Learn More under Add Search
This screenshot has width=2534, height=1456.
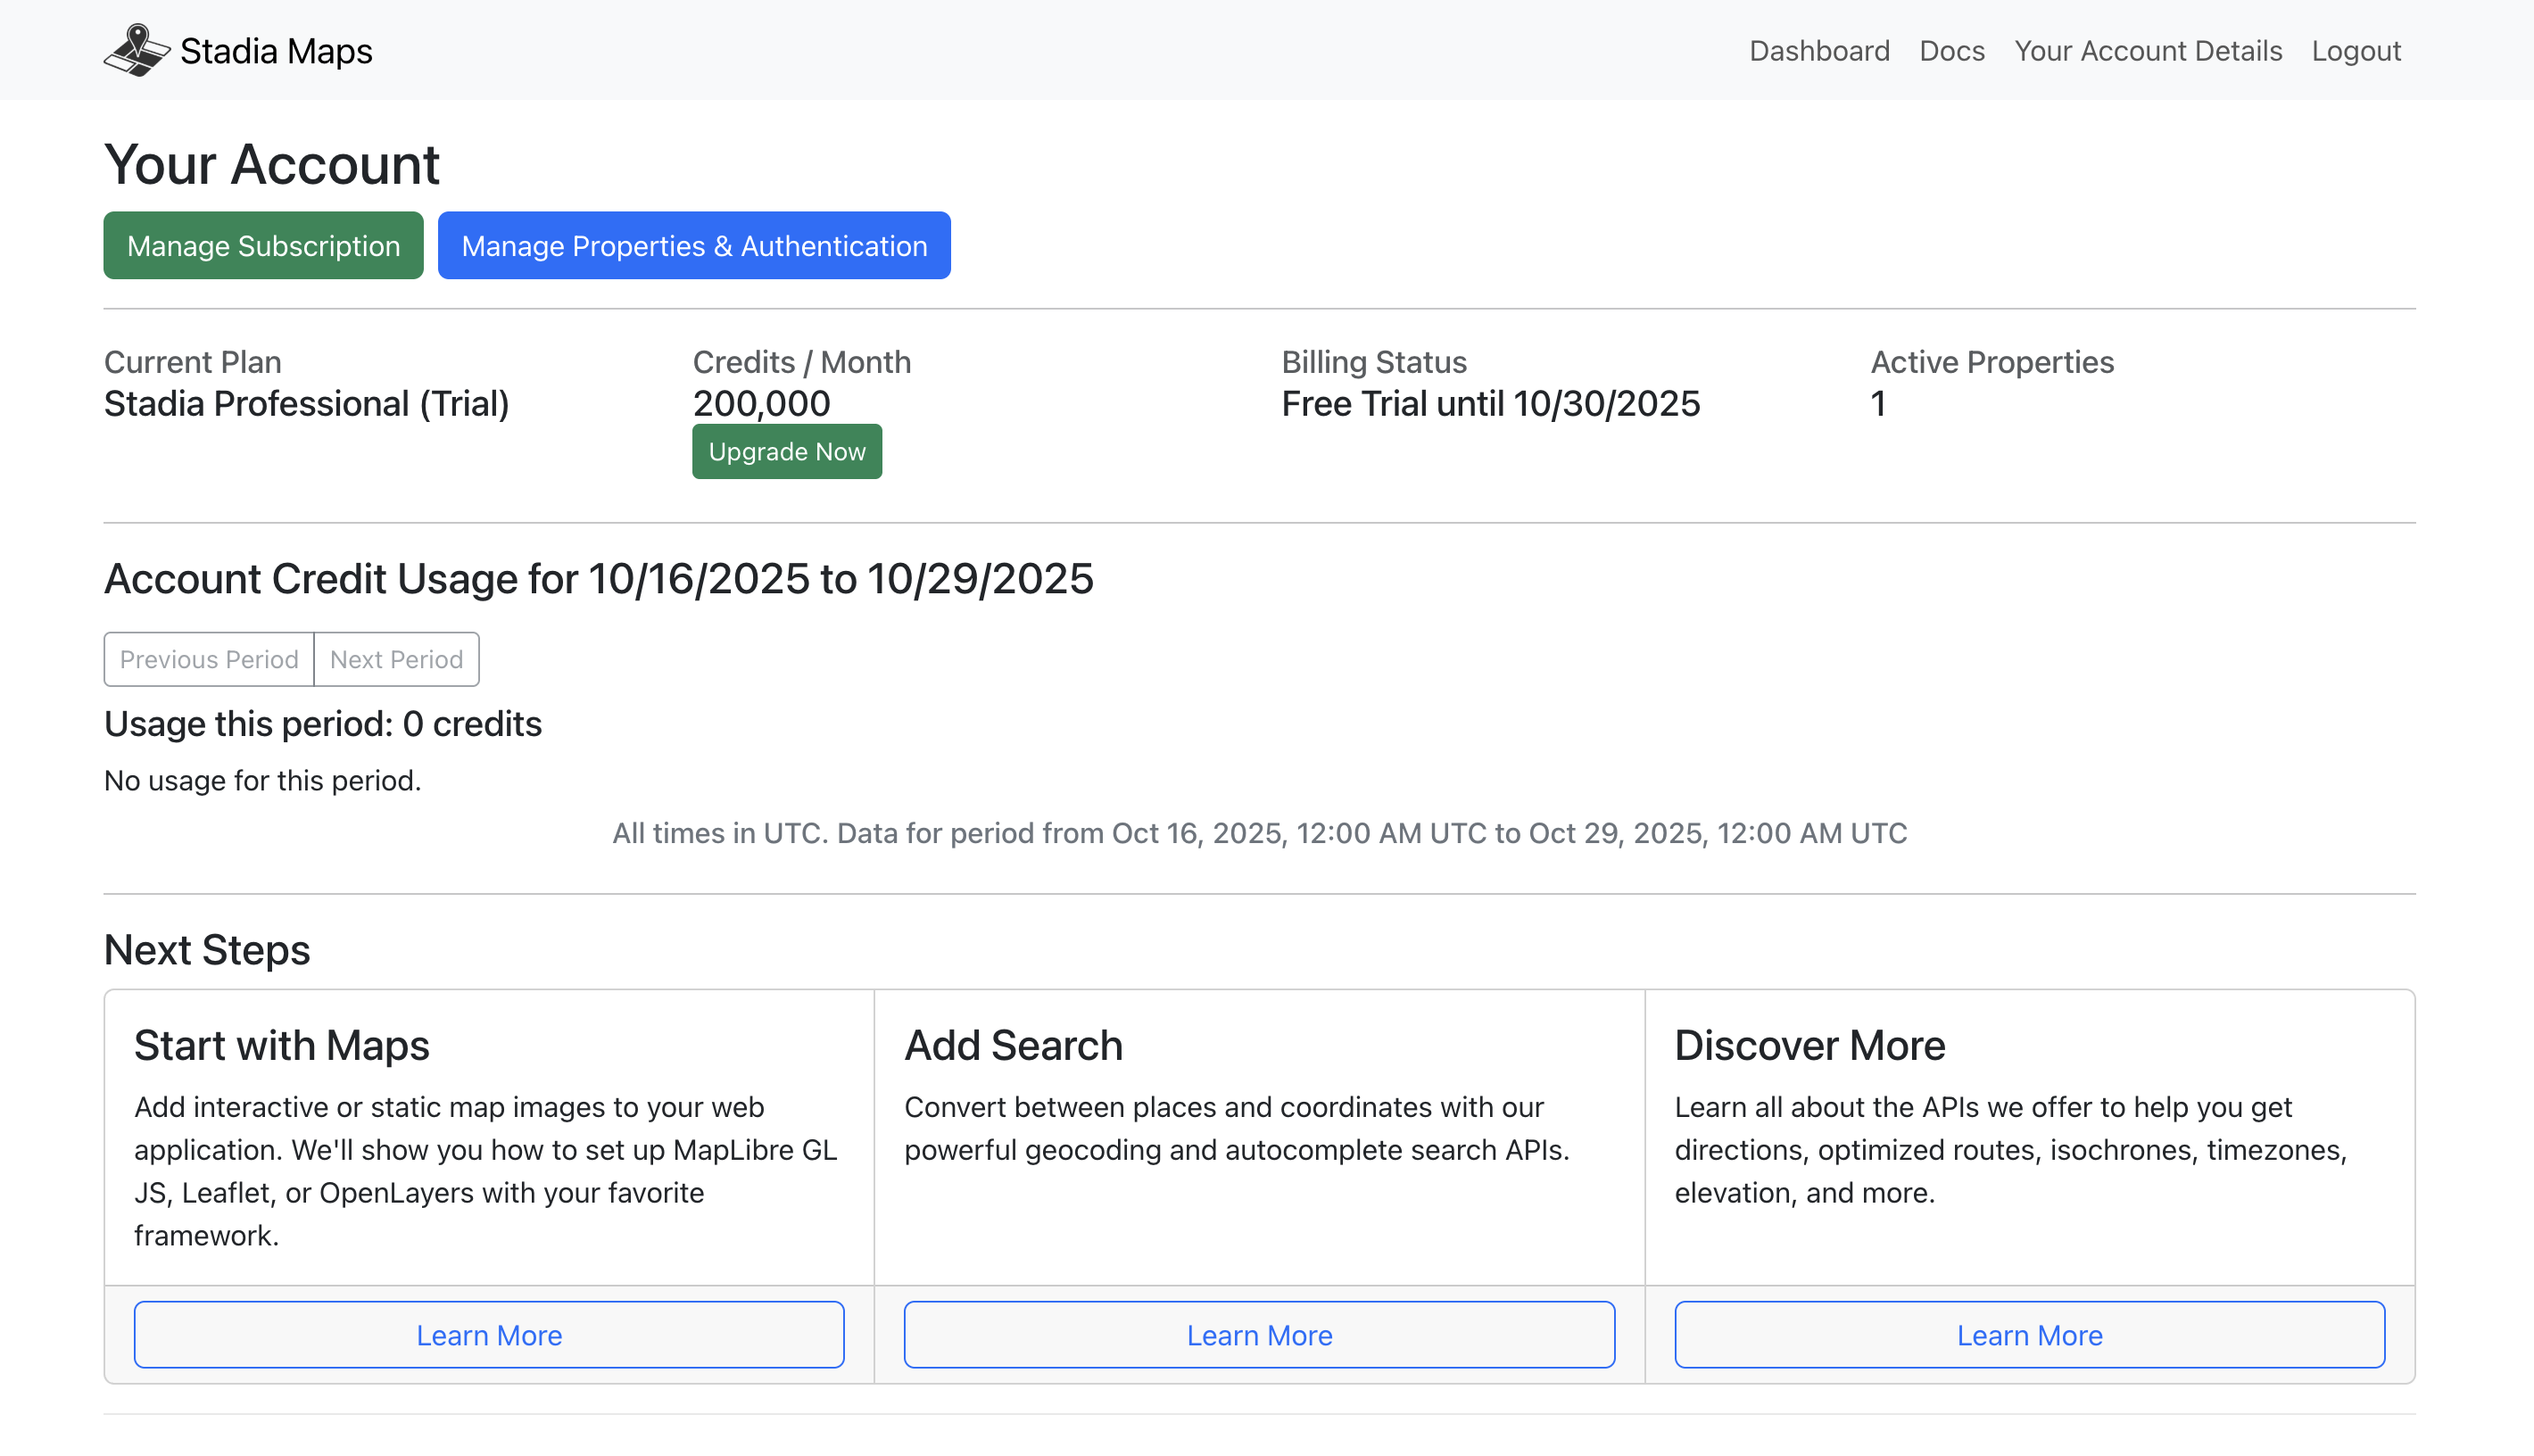coord(1259,1335)
